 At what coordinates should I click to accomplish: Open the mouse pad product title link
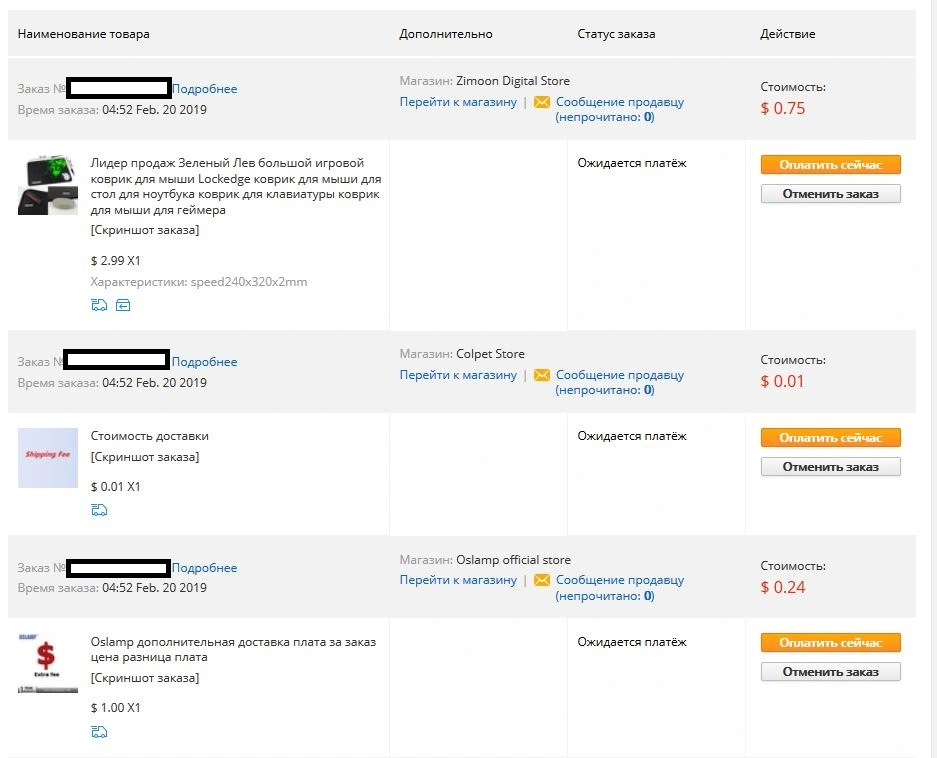pyautogui.click(x=235, y=186)
